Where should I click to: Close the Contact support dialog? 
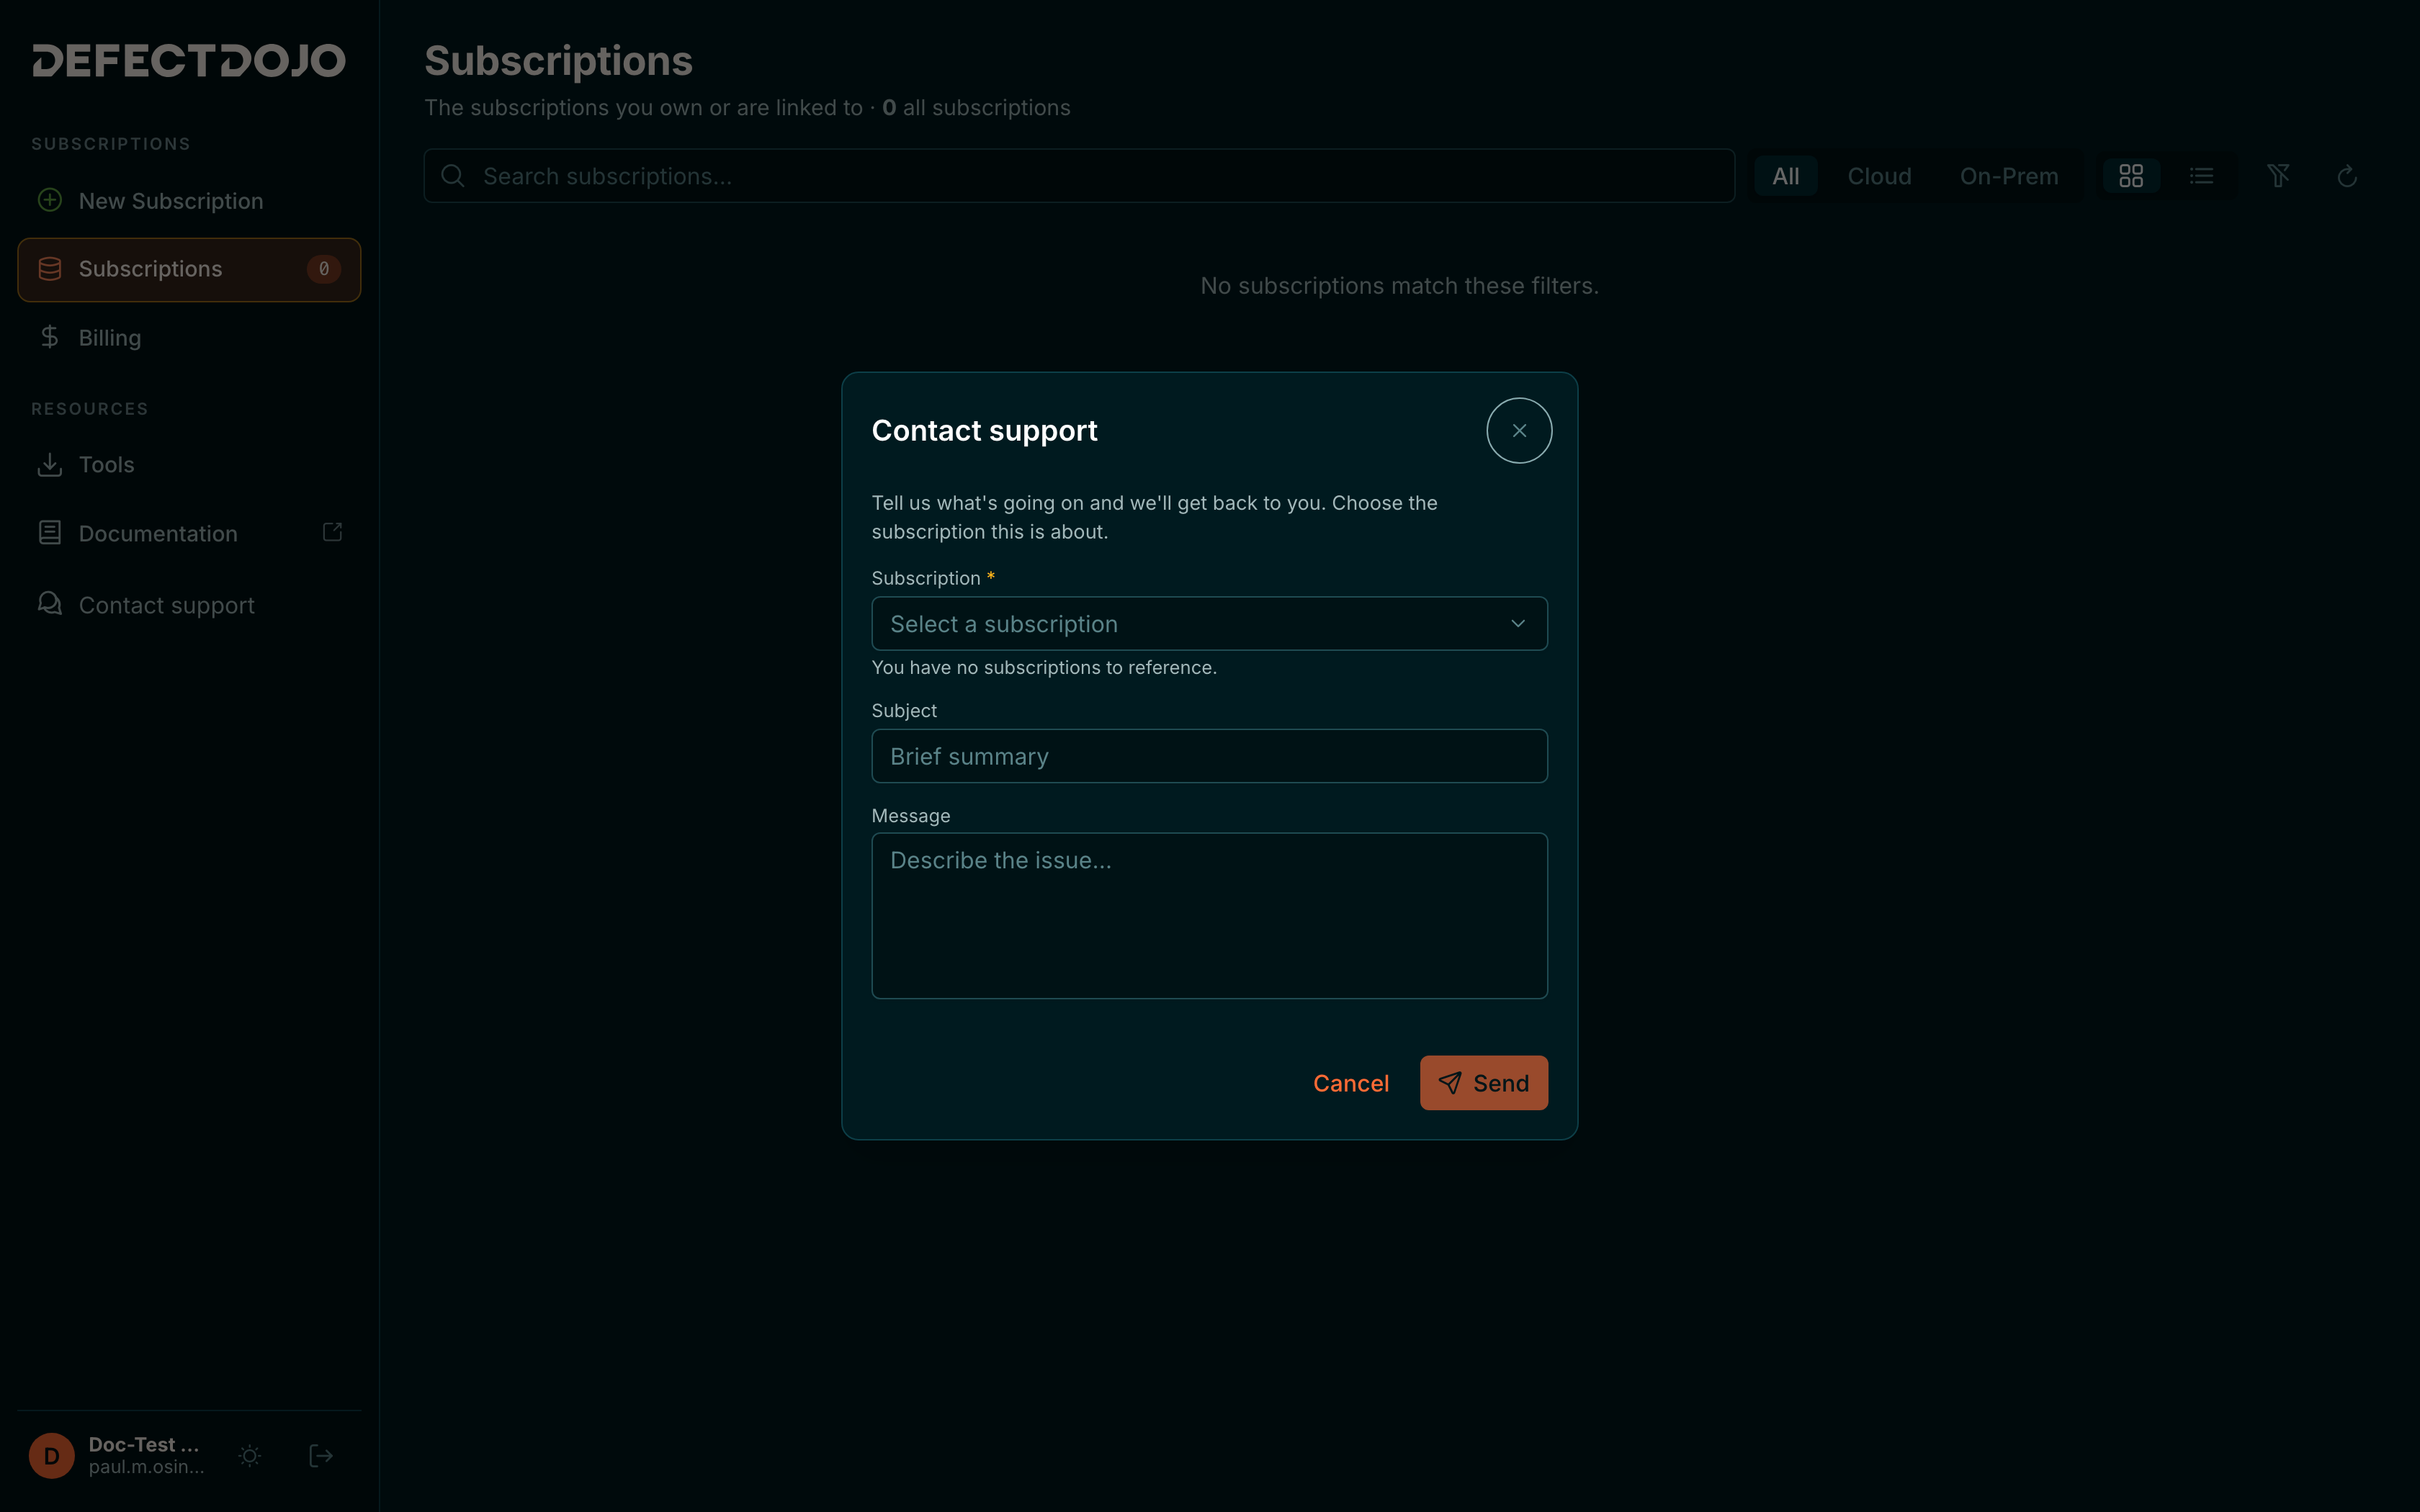[1519, 431]
